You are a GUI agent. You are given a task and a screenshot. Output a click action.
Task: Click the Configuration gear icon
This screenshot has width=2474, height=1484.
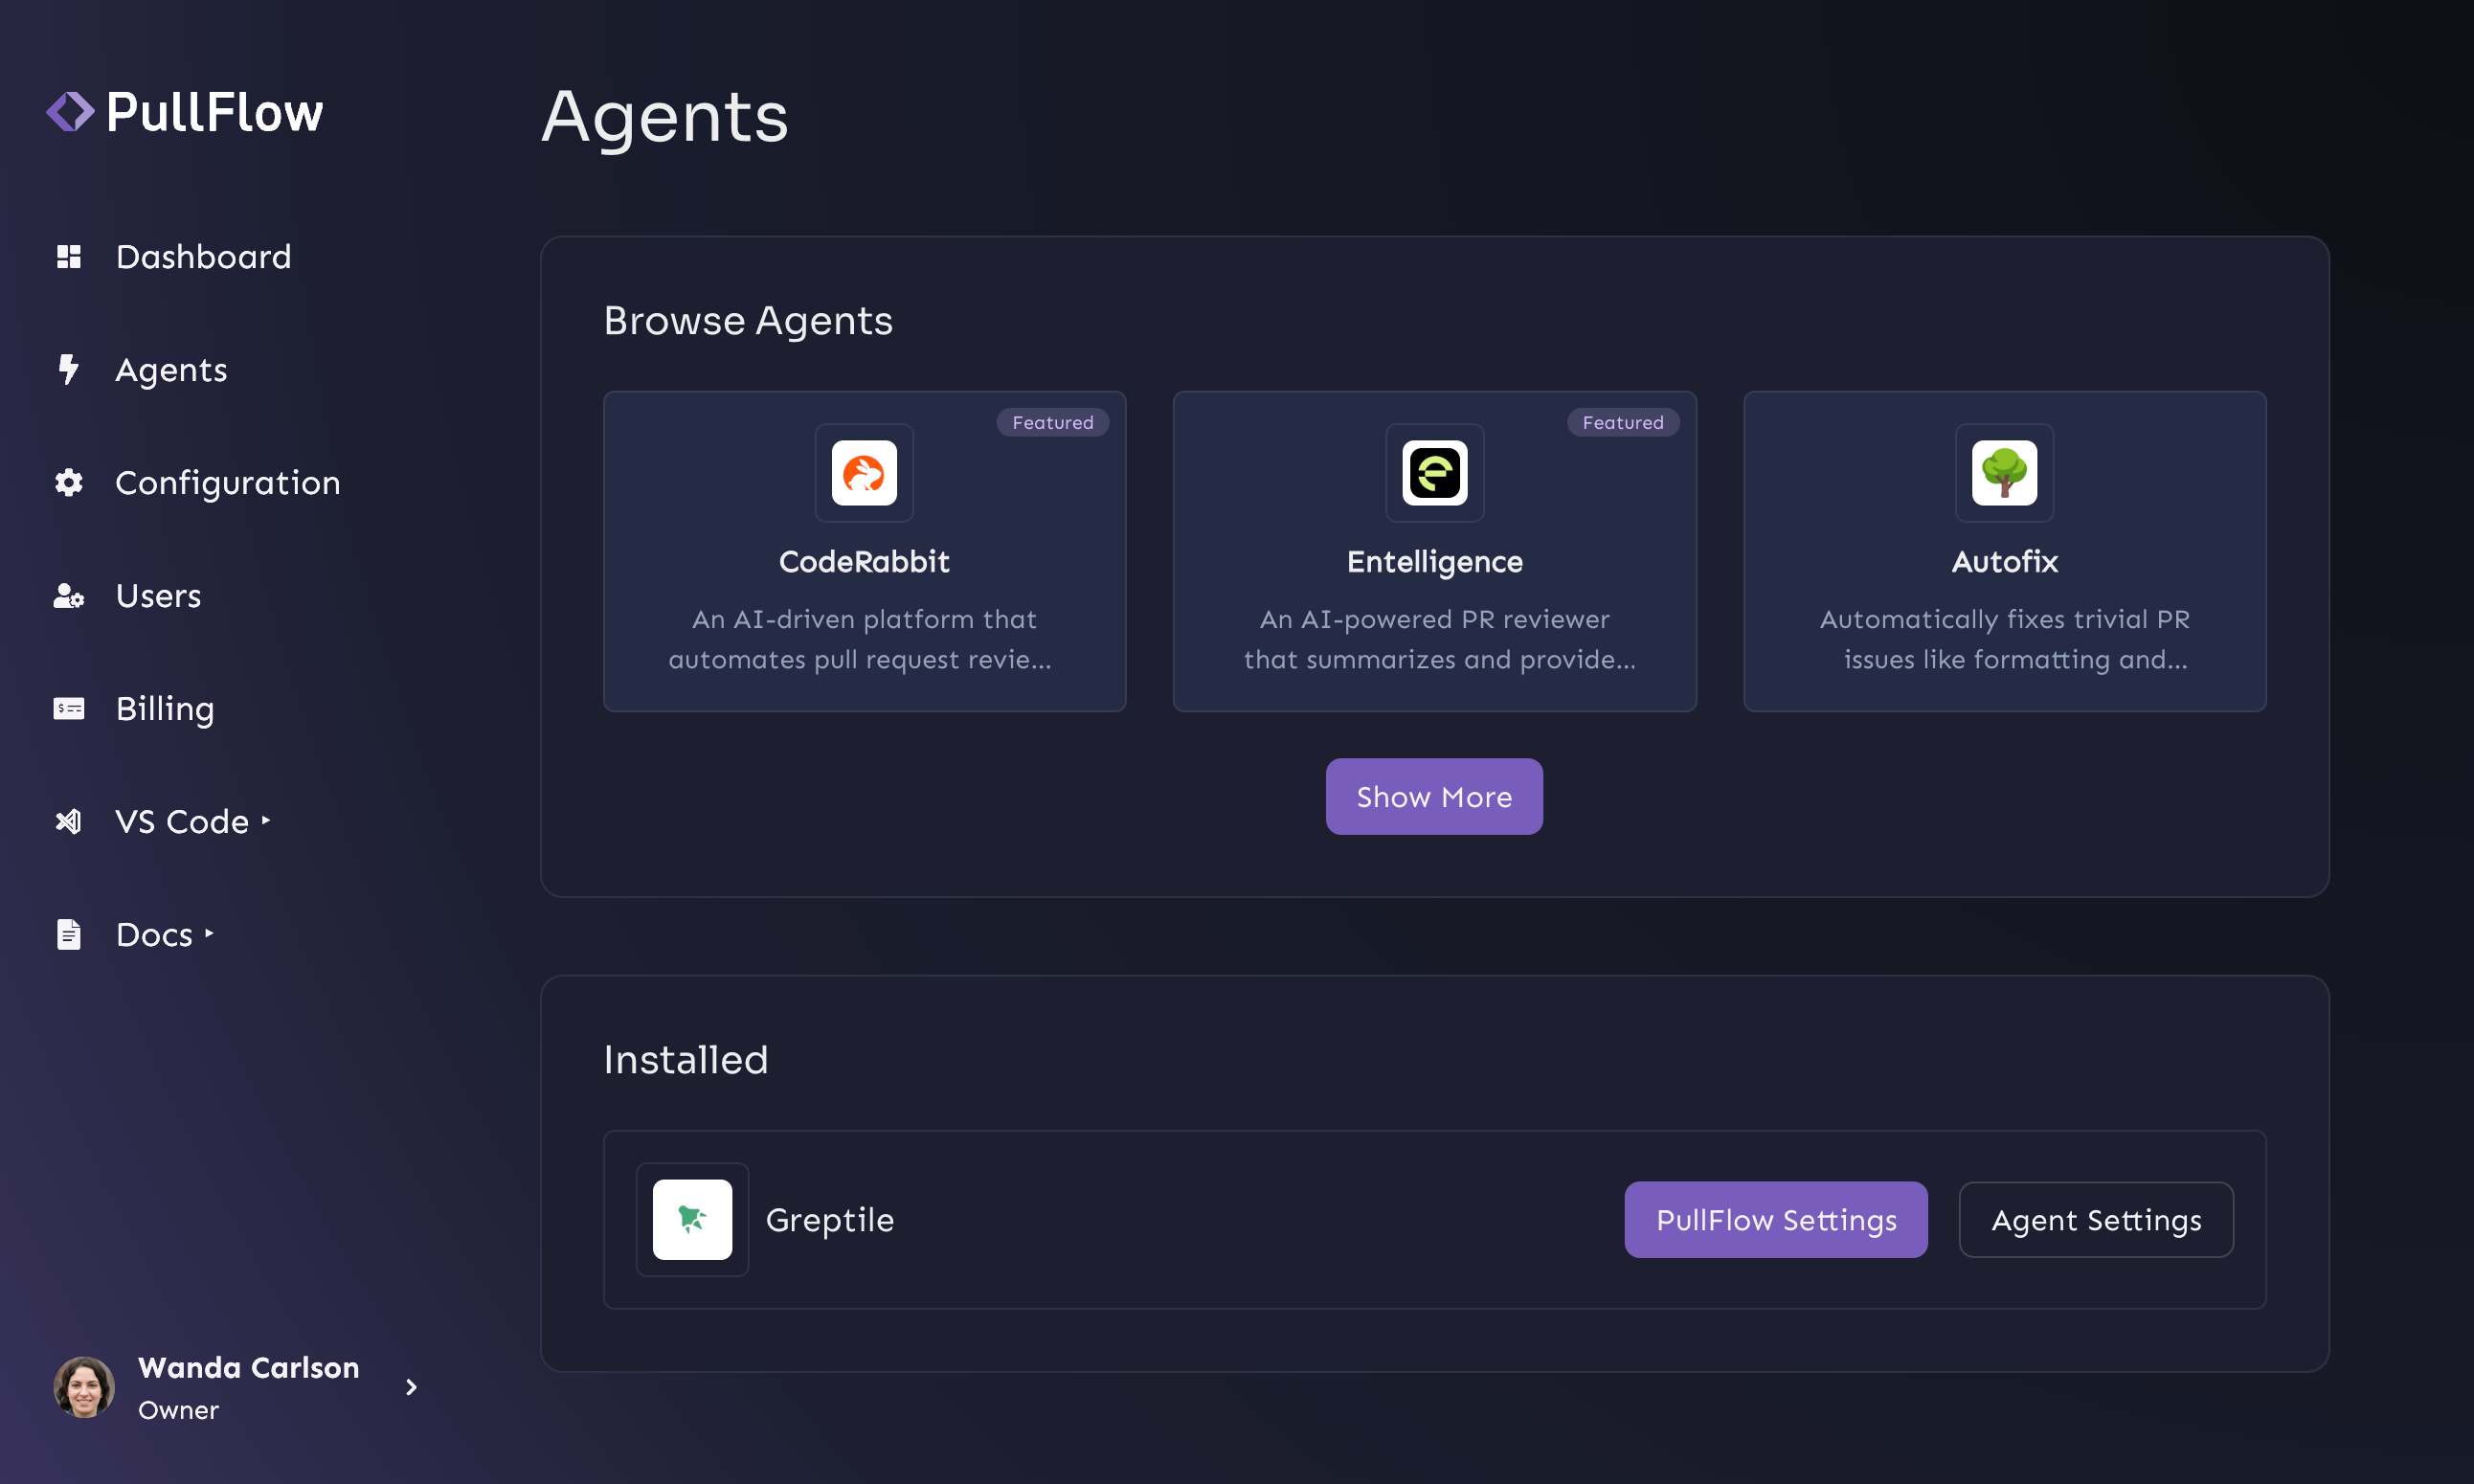pos(69,483)
